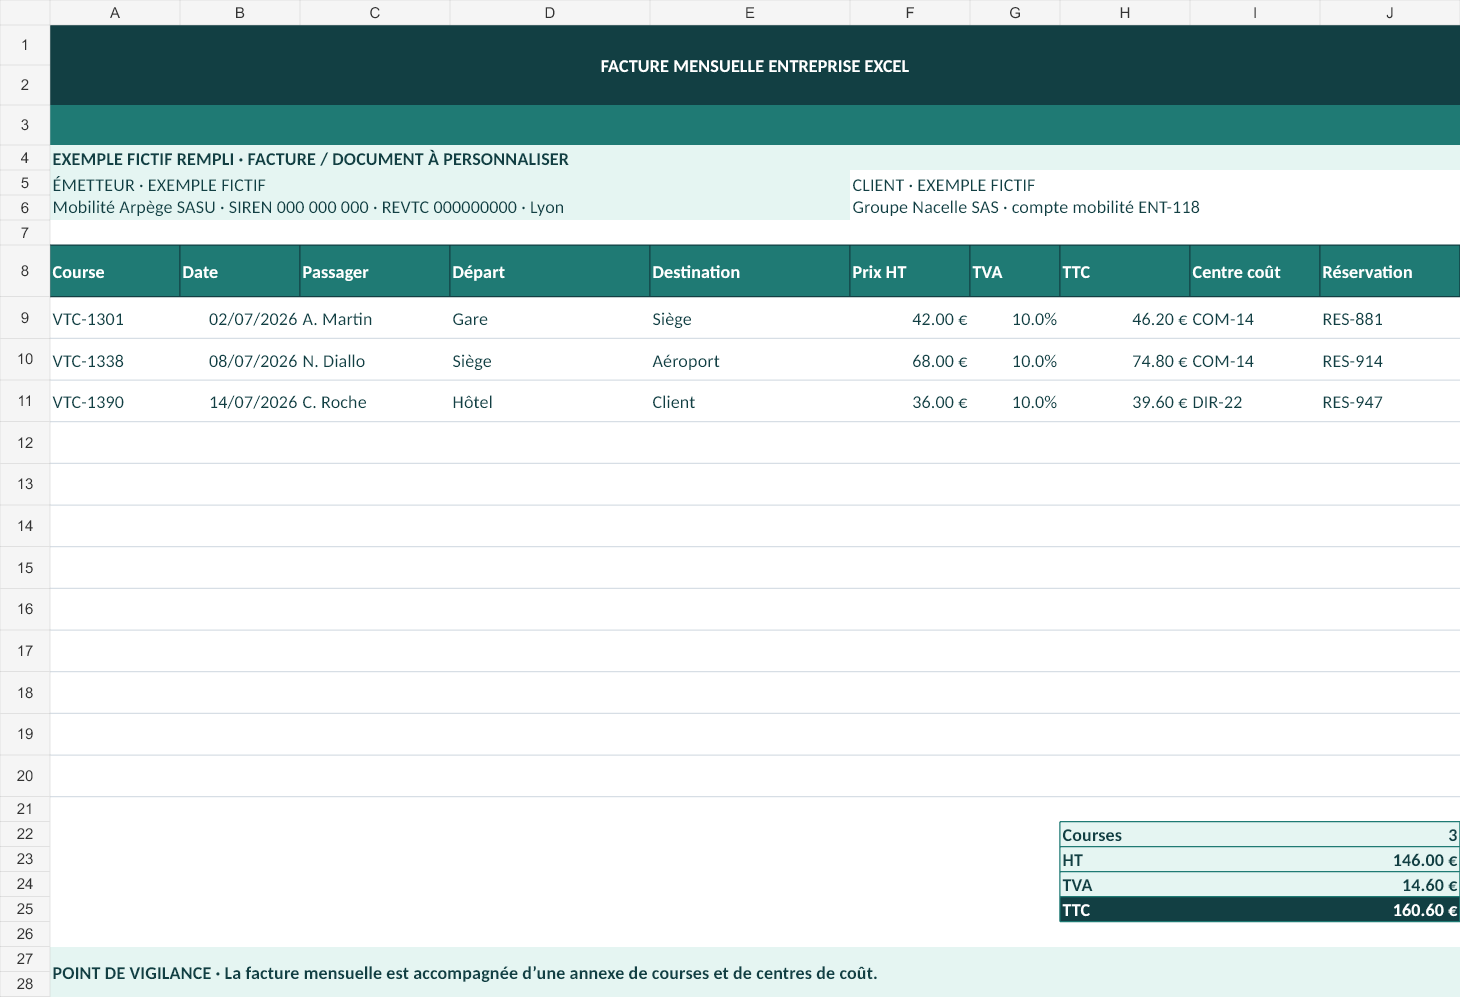Select cell VTC-1338

(115, 361)
